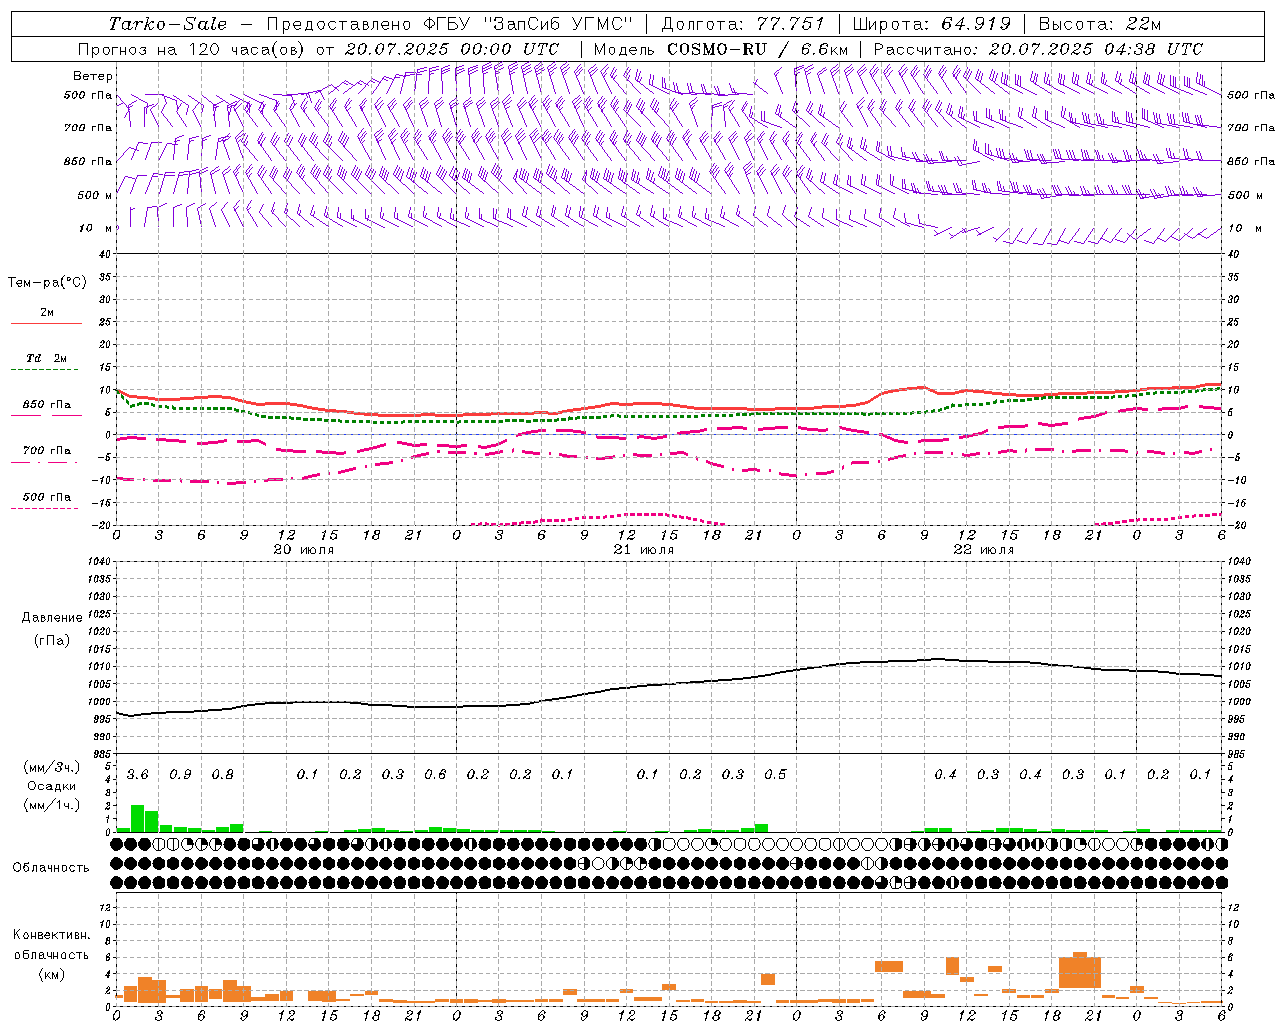This screenshot has height=1024, width=1280.
Task: Click the 3-hour precipitation value "0.6"
Action: [435, 775]
